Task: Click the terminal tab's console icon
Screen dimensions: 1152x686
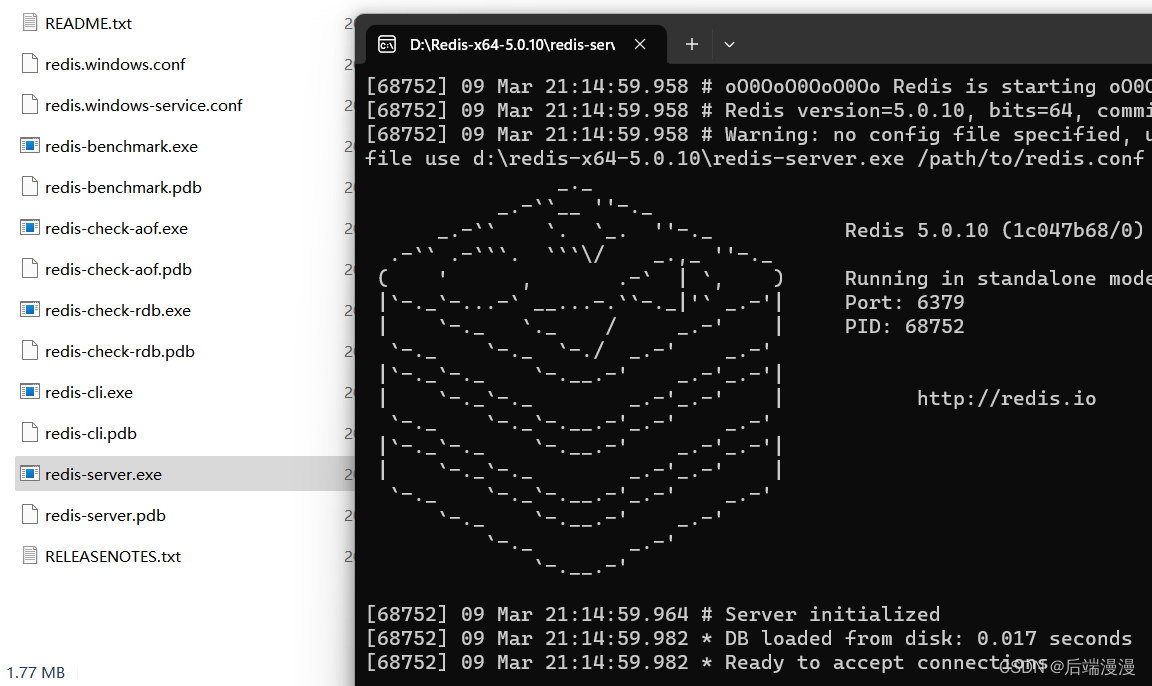Action: pyautogui.click(x=387, y=45)
